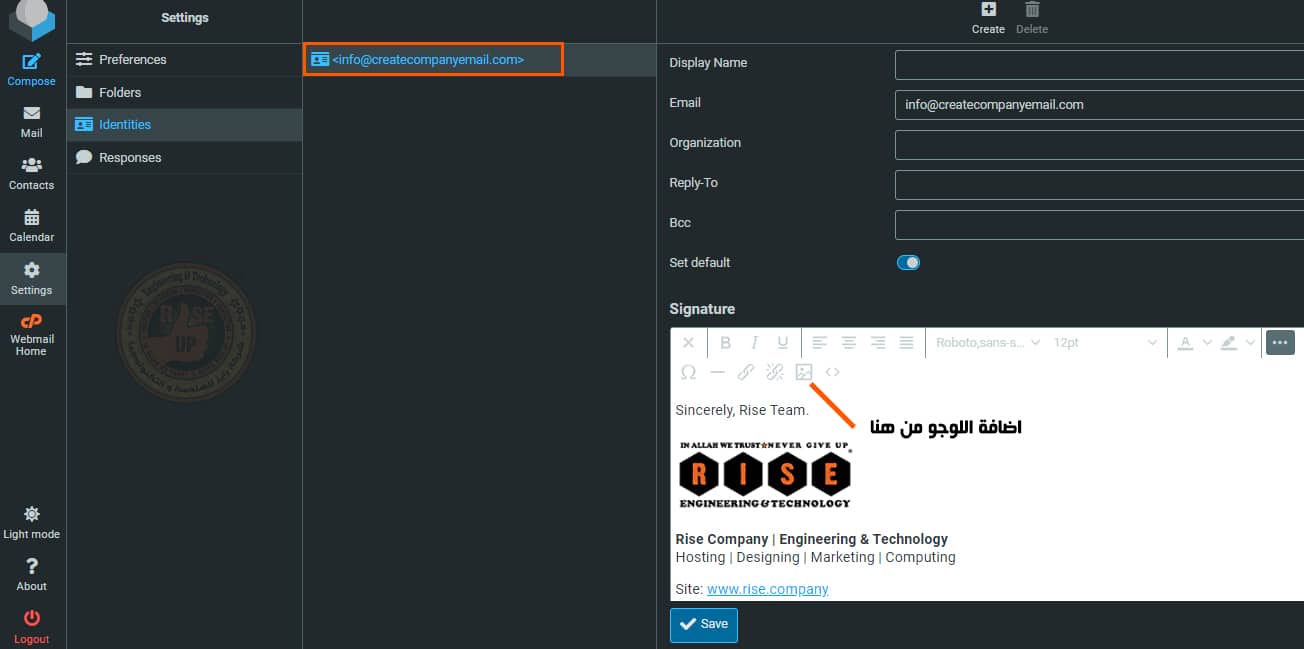This screenshot has width=1304, height=649.
Task: Open source code view in signature editor
Action: (x=832, y=372)
